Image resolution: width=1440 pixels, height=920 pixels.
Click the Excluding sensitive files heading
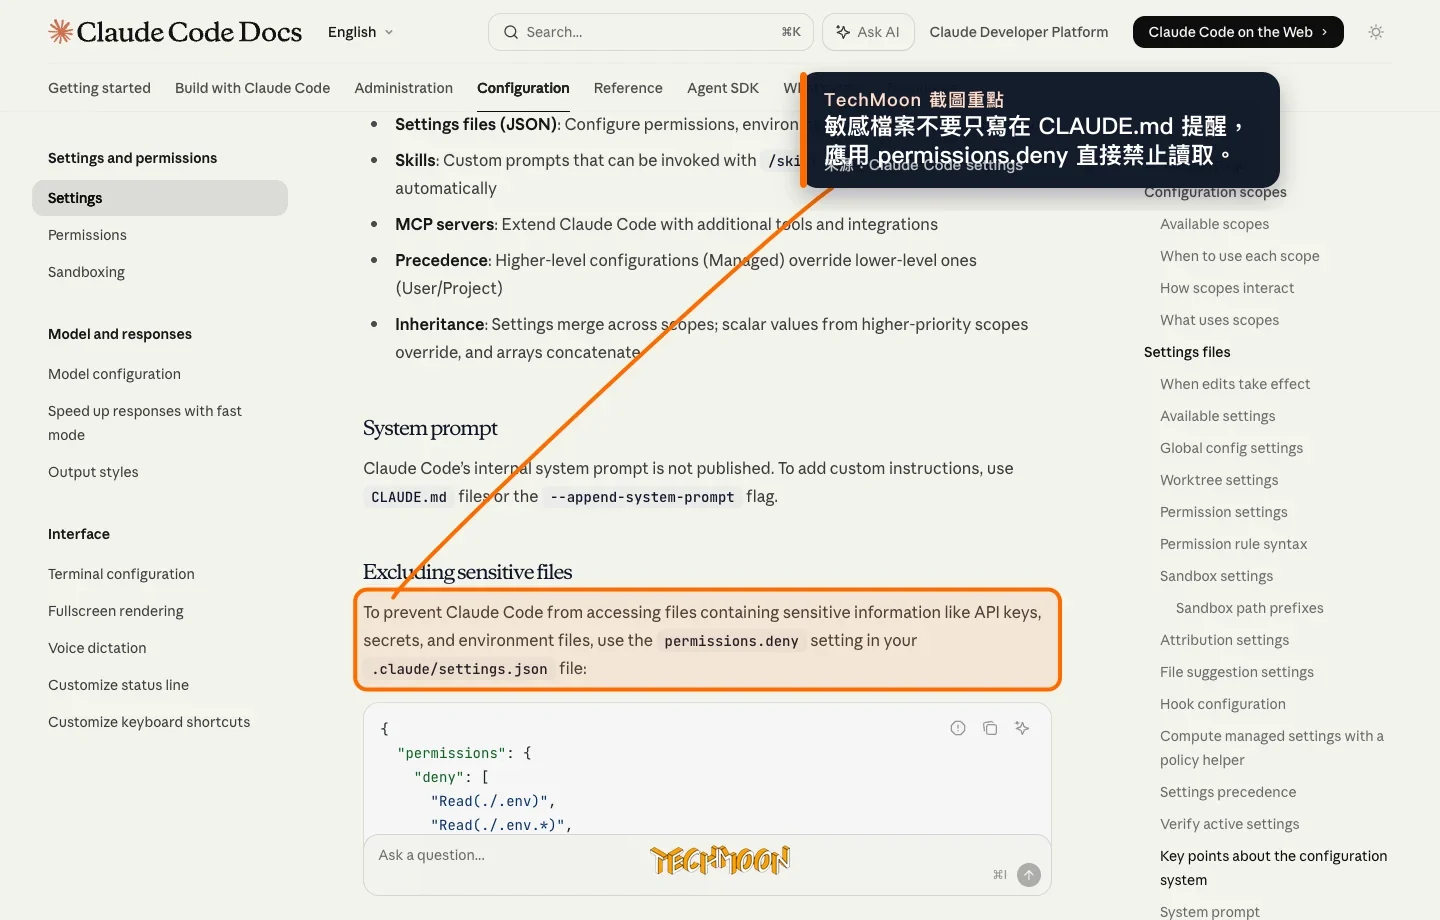coord(467,572)
